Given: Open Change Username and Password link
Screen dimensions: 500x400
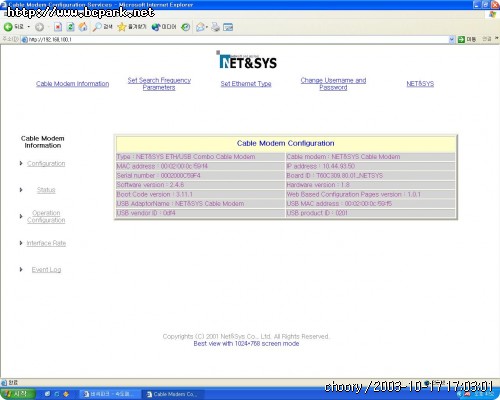Looking at the screenshot, I should point(333,84).
